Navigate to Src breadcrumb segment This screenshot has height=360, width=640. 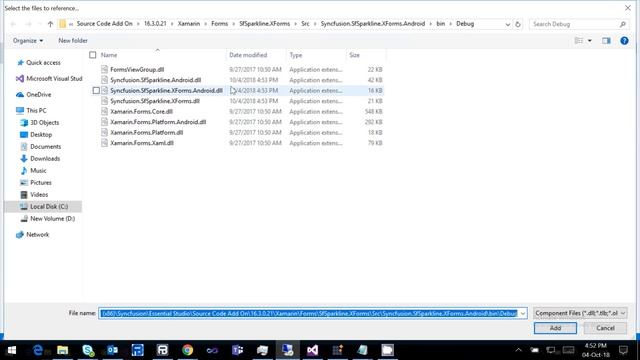click(305, 24)
